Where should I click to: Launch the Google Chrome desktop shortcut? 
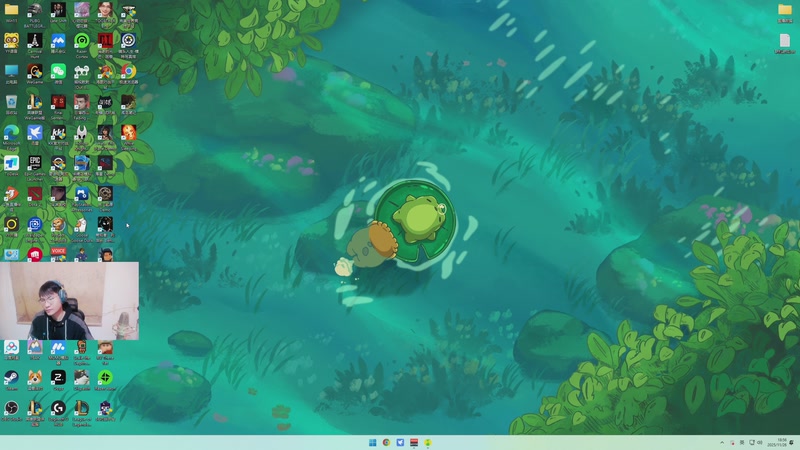click(x=129, y=72)
